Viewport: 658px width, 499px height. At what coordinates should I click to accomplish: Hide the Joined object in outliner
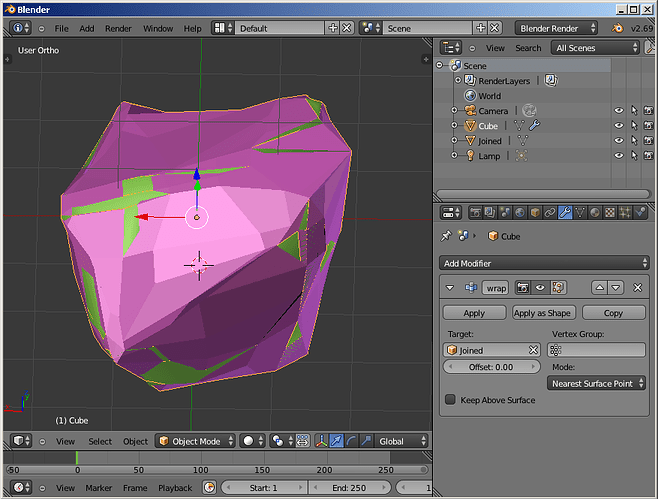tap(619, 140)
